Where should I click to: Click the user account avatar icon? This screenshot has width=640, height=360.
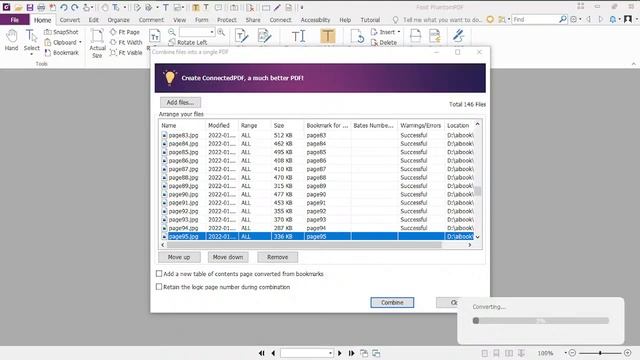coord(628,19)
